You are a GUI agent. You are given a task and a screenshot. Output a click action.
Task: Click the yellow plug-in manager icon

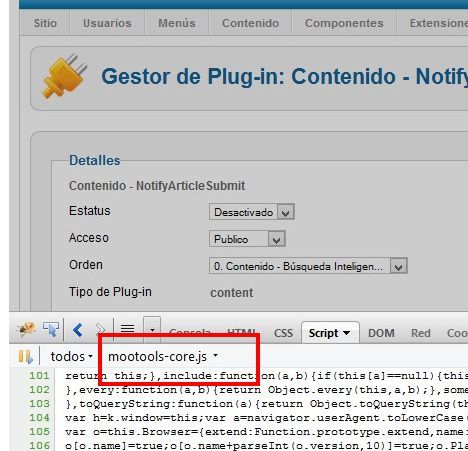[64, 76]
